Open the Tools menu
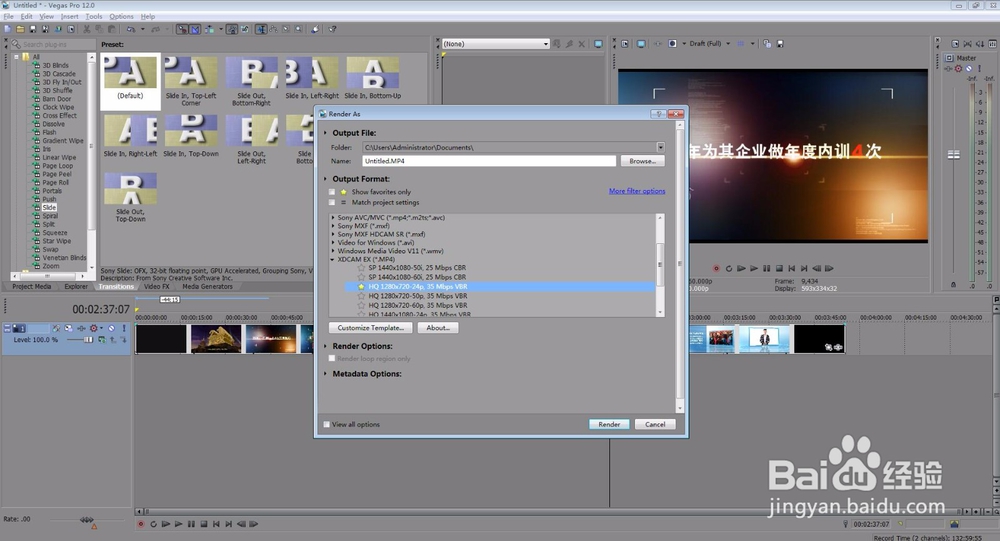The height and width of the screenshot is (541, 1000). click(94, 17)
